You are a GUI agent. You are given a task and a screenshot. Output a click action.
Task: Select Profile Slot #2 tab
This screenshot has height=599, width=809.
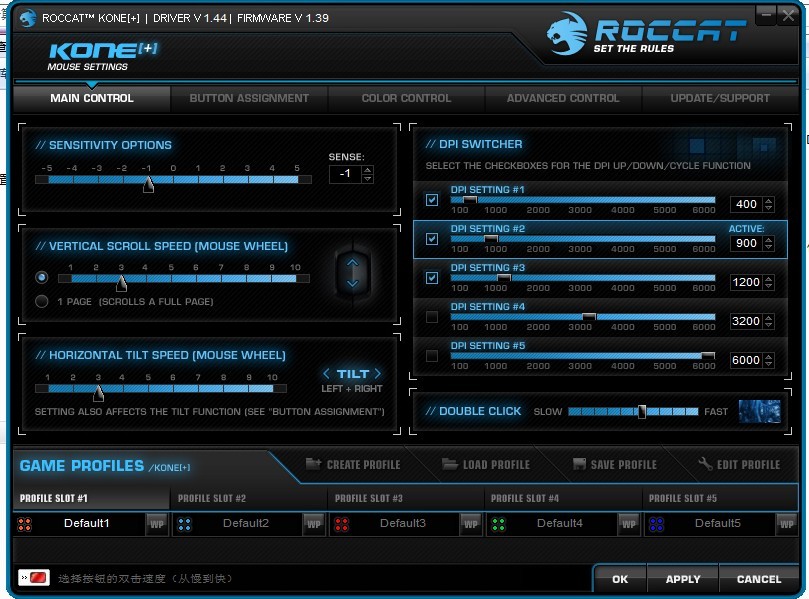point(249,498)
